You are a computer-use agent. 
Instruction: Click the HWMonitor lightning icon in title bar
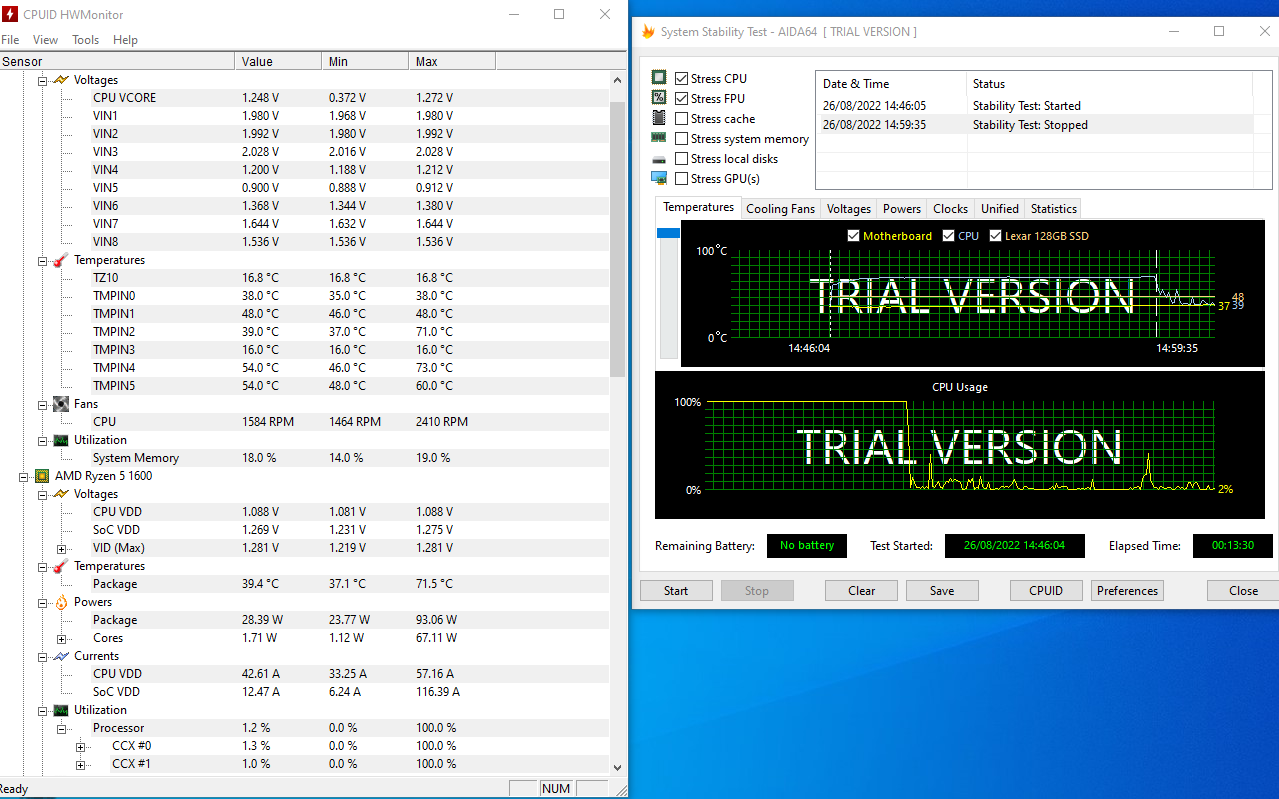click(10, 15)
